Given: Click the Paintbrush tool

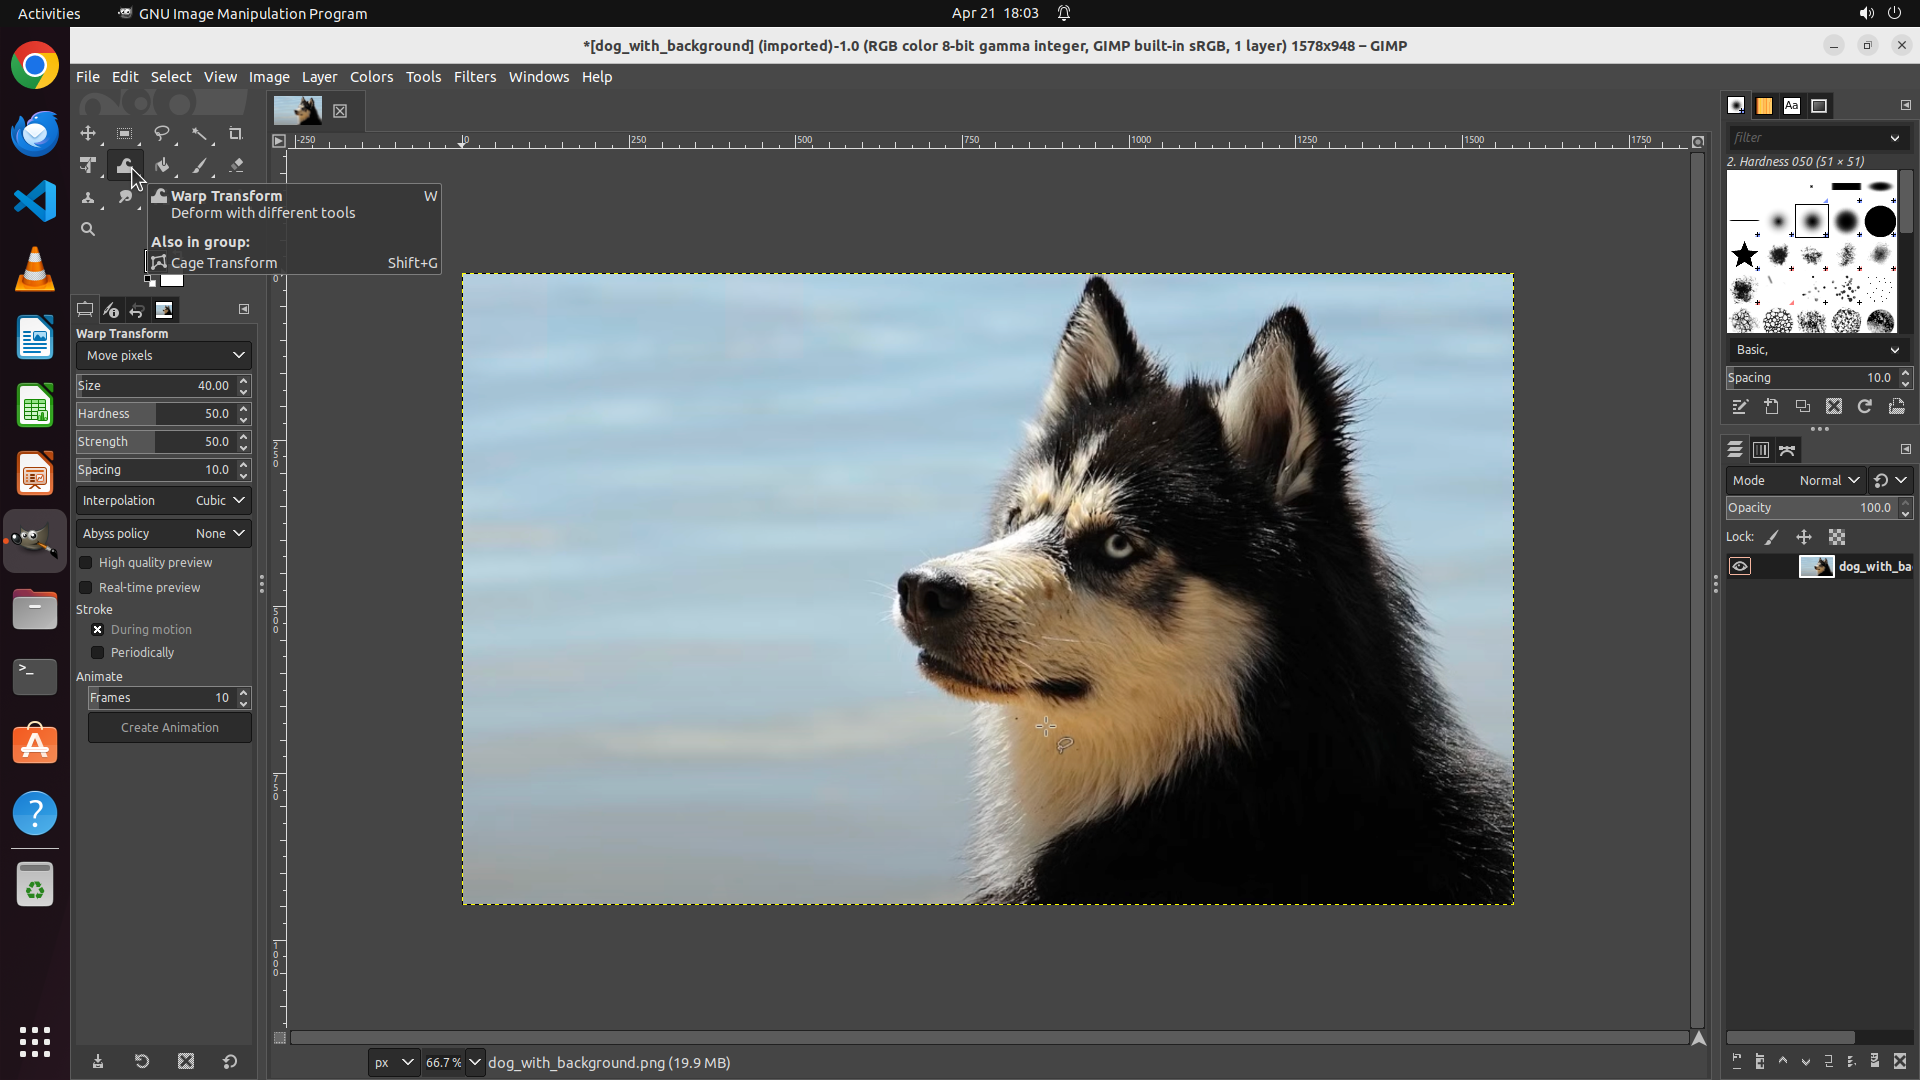Looking at the screenshot, I should click(200, 166).
